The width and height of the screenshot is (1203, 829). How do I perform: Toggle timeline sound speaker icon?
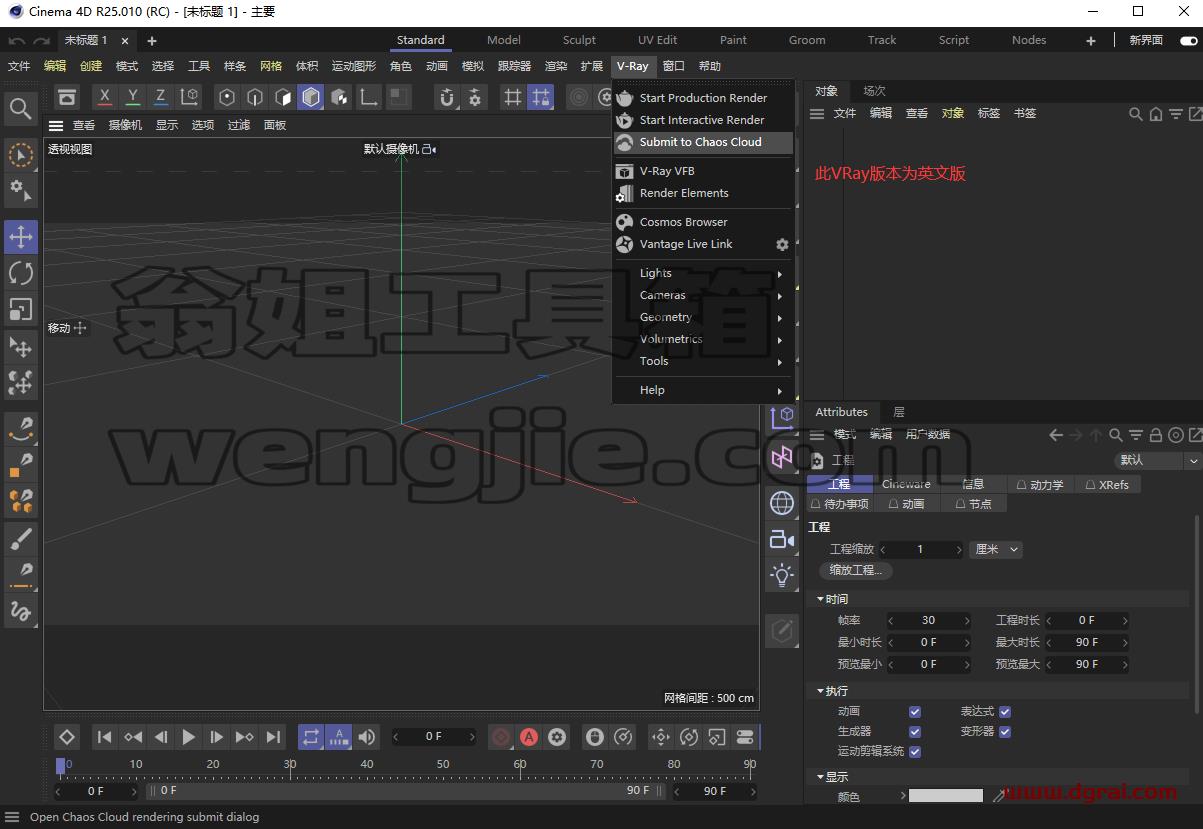pos(367,737)
